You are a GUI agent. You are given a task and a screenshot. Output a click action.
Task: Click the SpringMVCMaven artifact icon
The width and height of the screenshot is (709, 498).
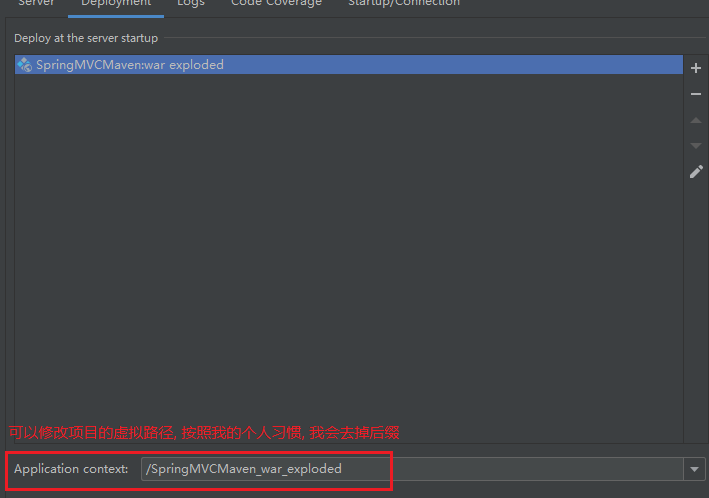tap(24, 65)
